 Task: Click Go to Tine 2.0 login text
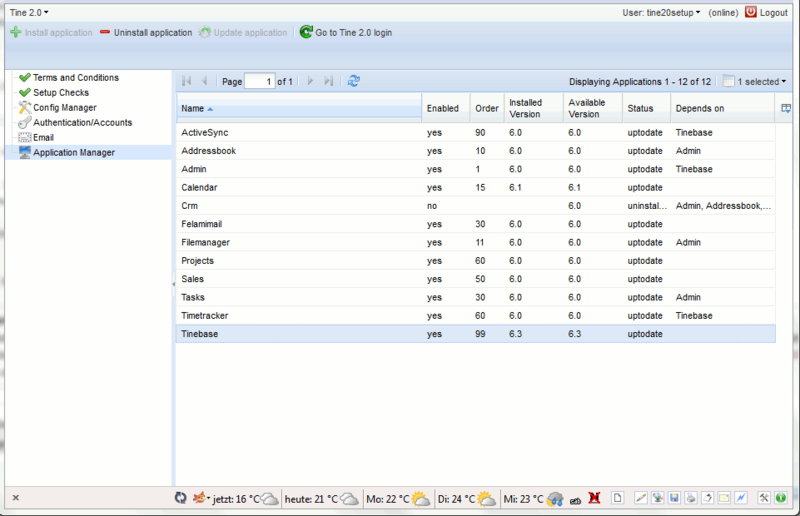point(354,33)
